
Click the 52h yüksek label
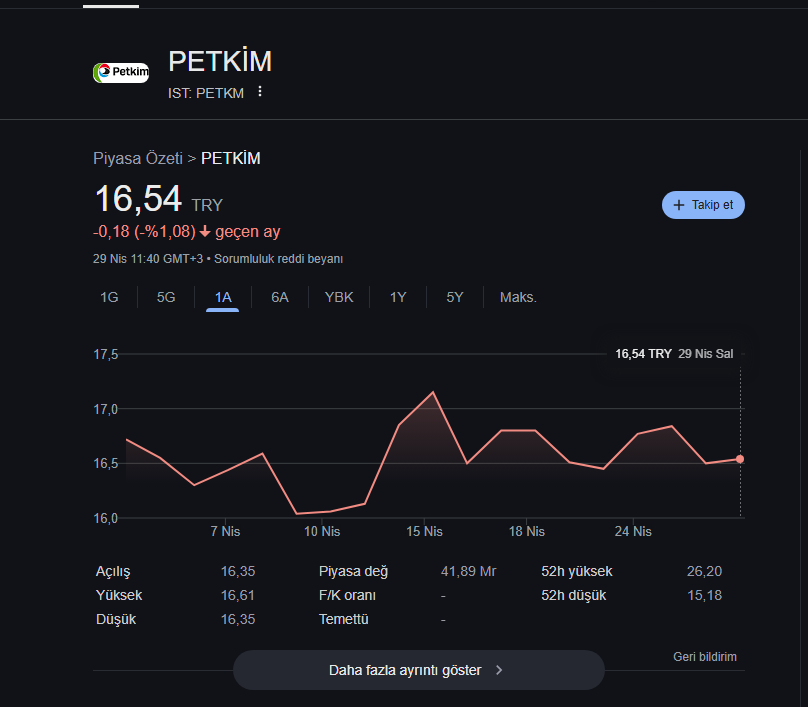(577, 571)
